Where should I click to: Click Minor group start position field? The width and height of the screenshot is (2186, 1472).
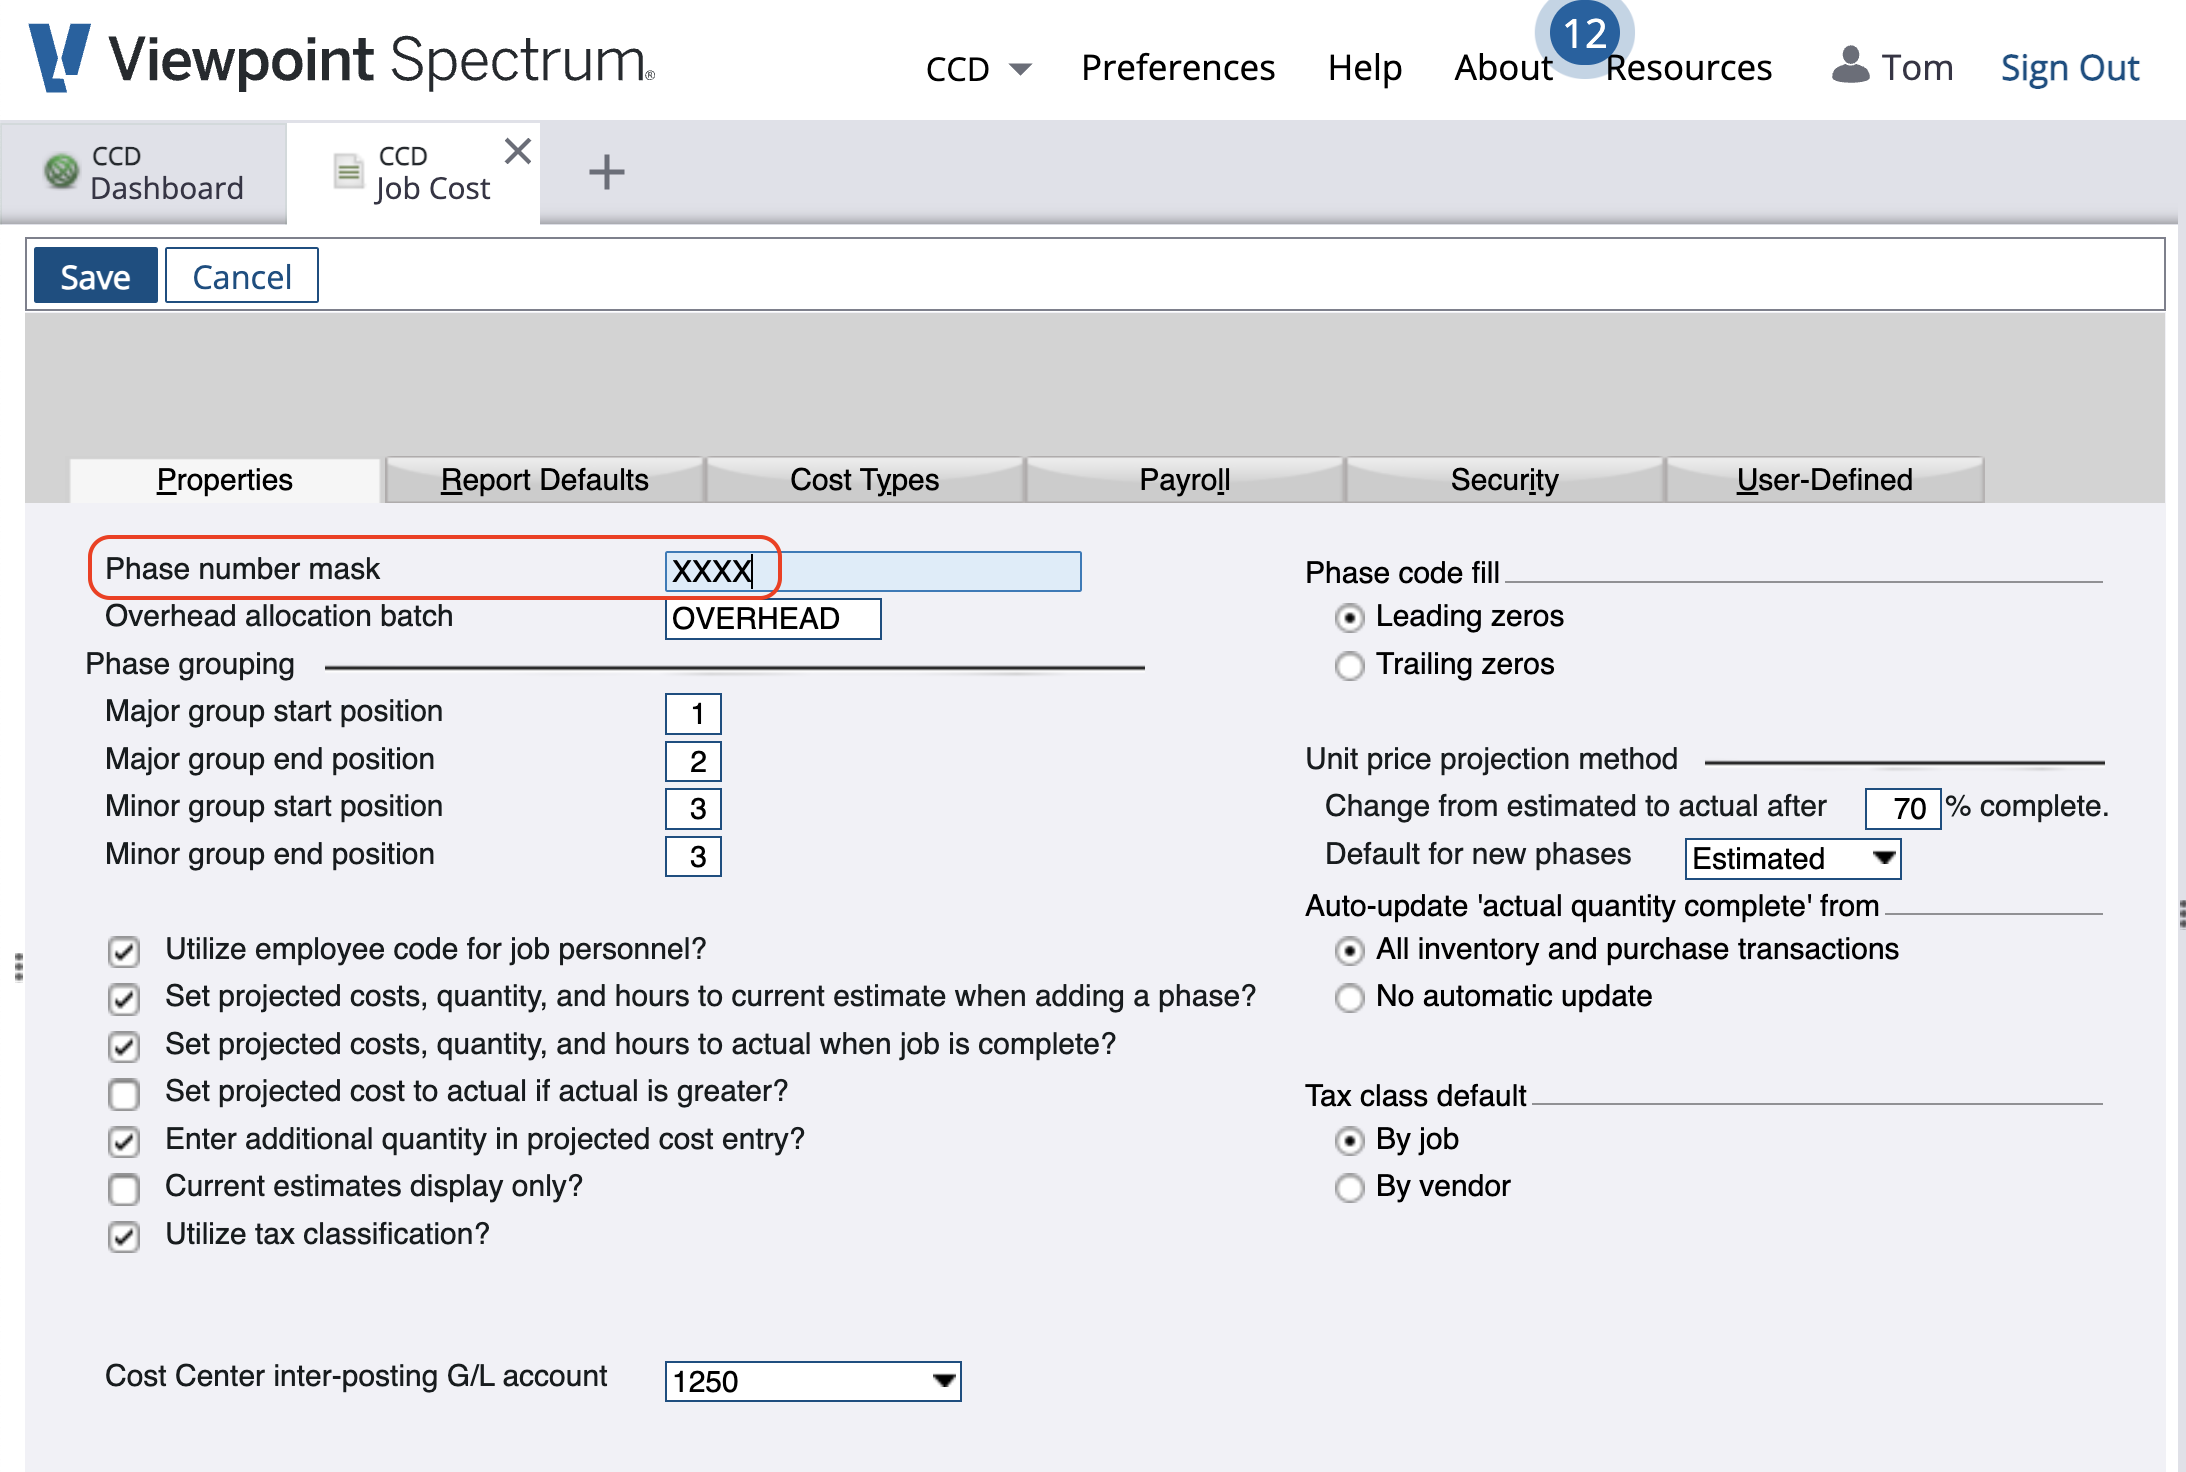point(693,809)
